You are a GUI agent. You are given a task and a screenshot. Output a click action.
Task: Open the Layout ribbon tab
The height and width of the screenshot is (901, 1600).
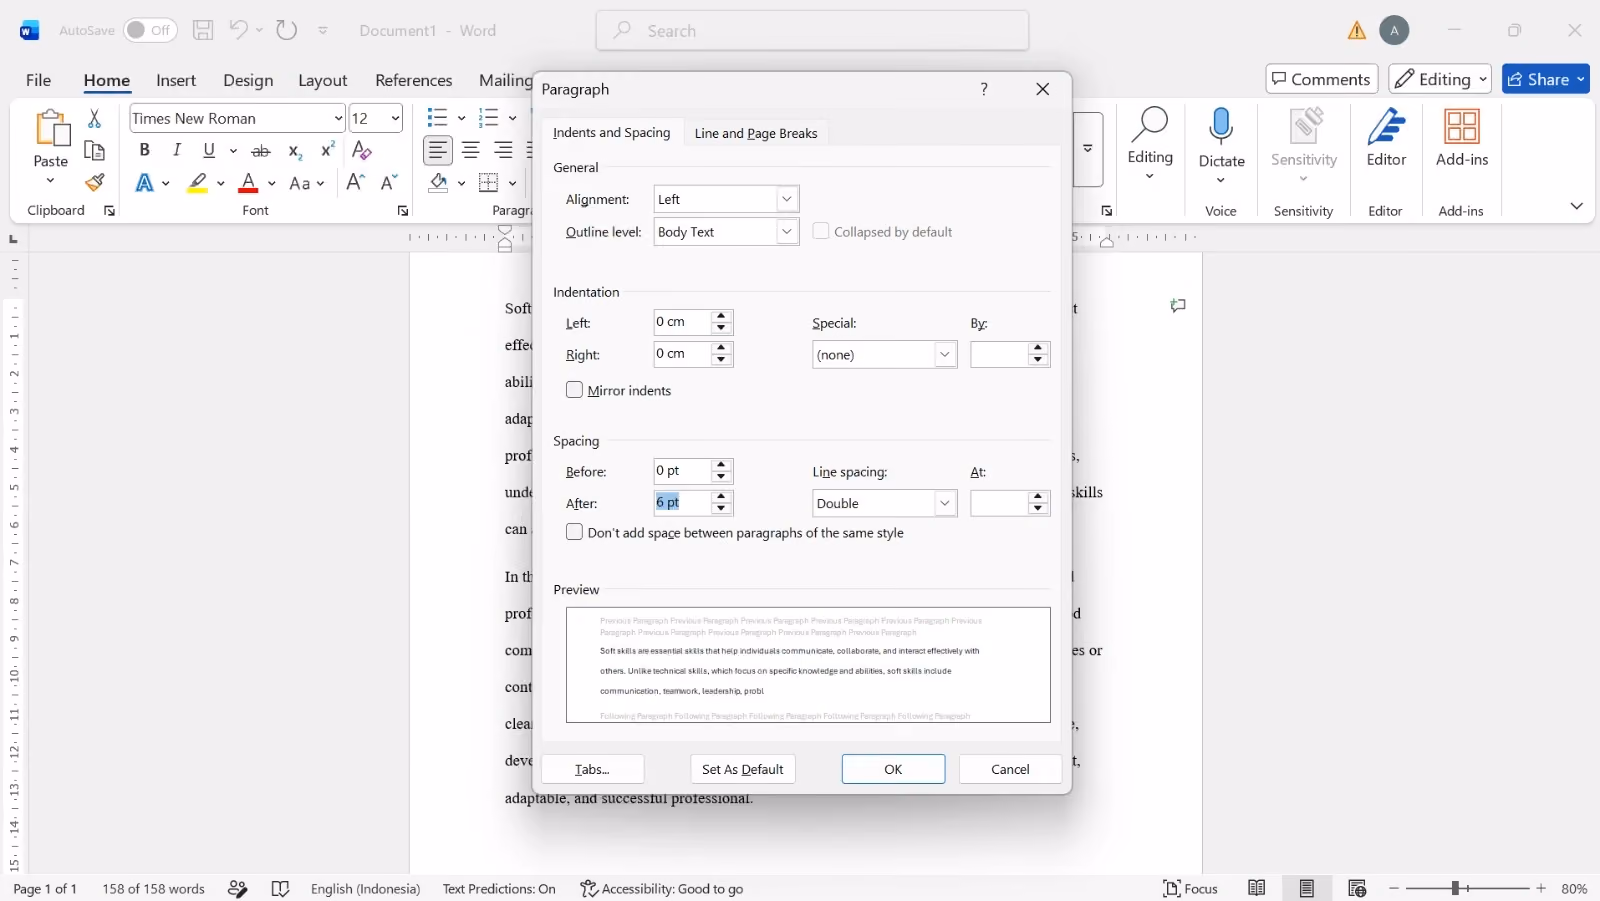pos(323,80)
